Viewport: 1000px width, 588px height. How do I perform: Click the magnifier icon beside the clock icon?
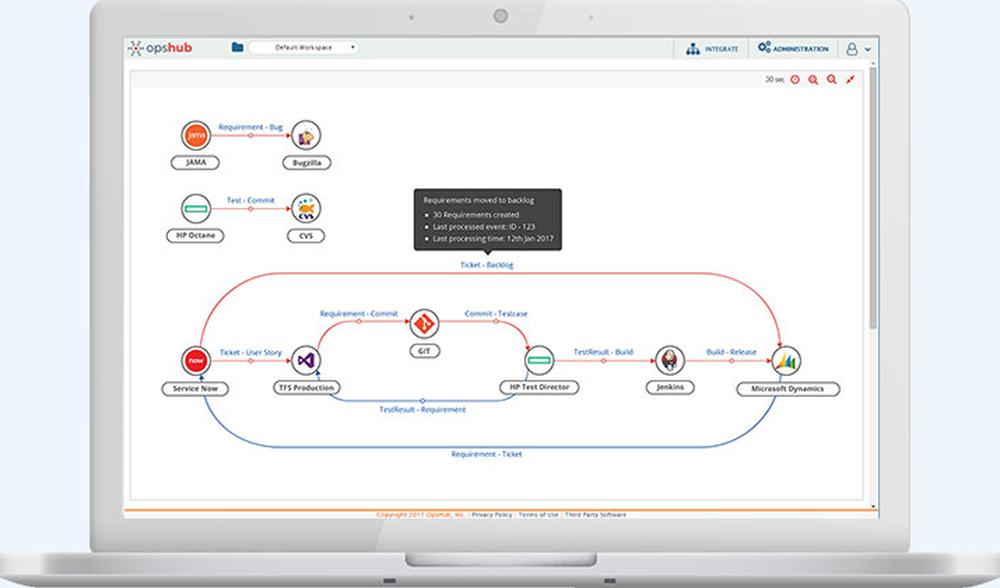pyautogui.click(x=813, y=80)
